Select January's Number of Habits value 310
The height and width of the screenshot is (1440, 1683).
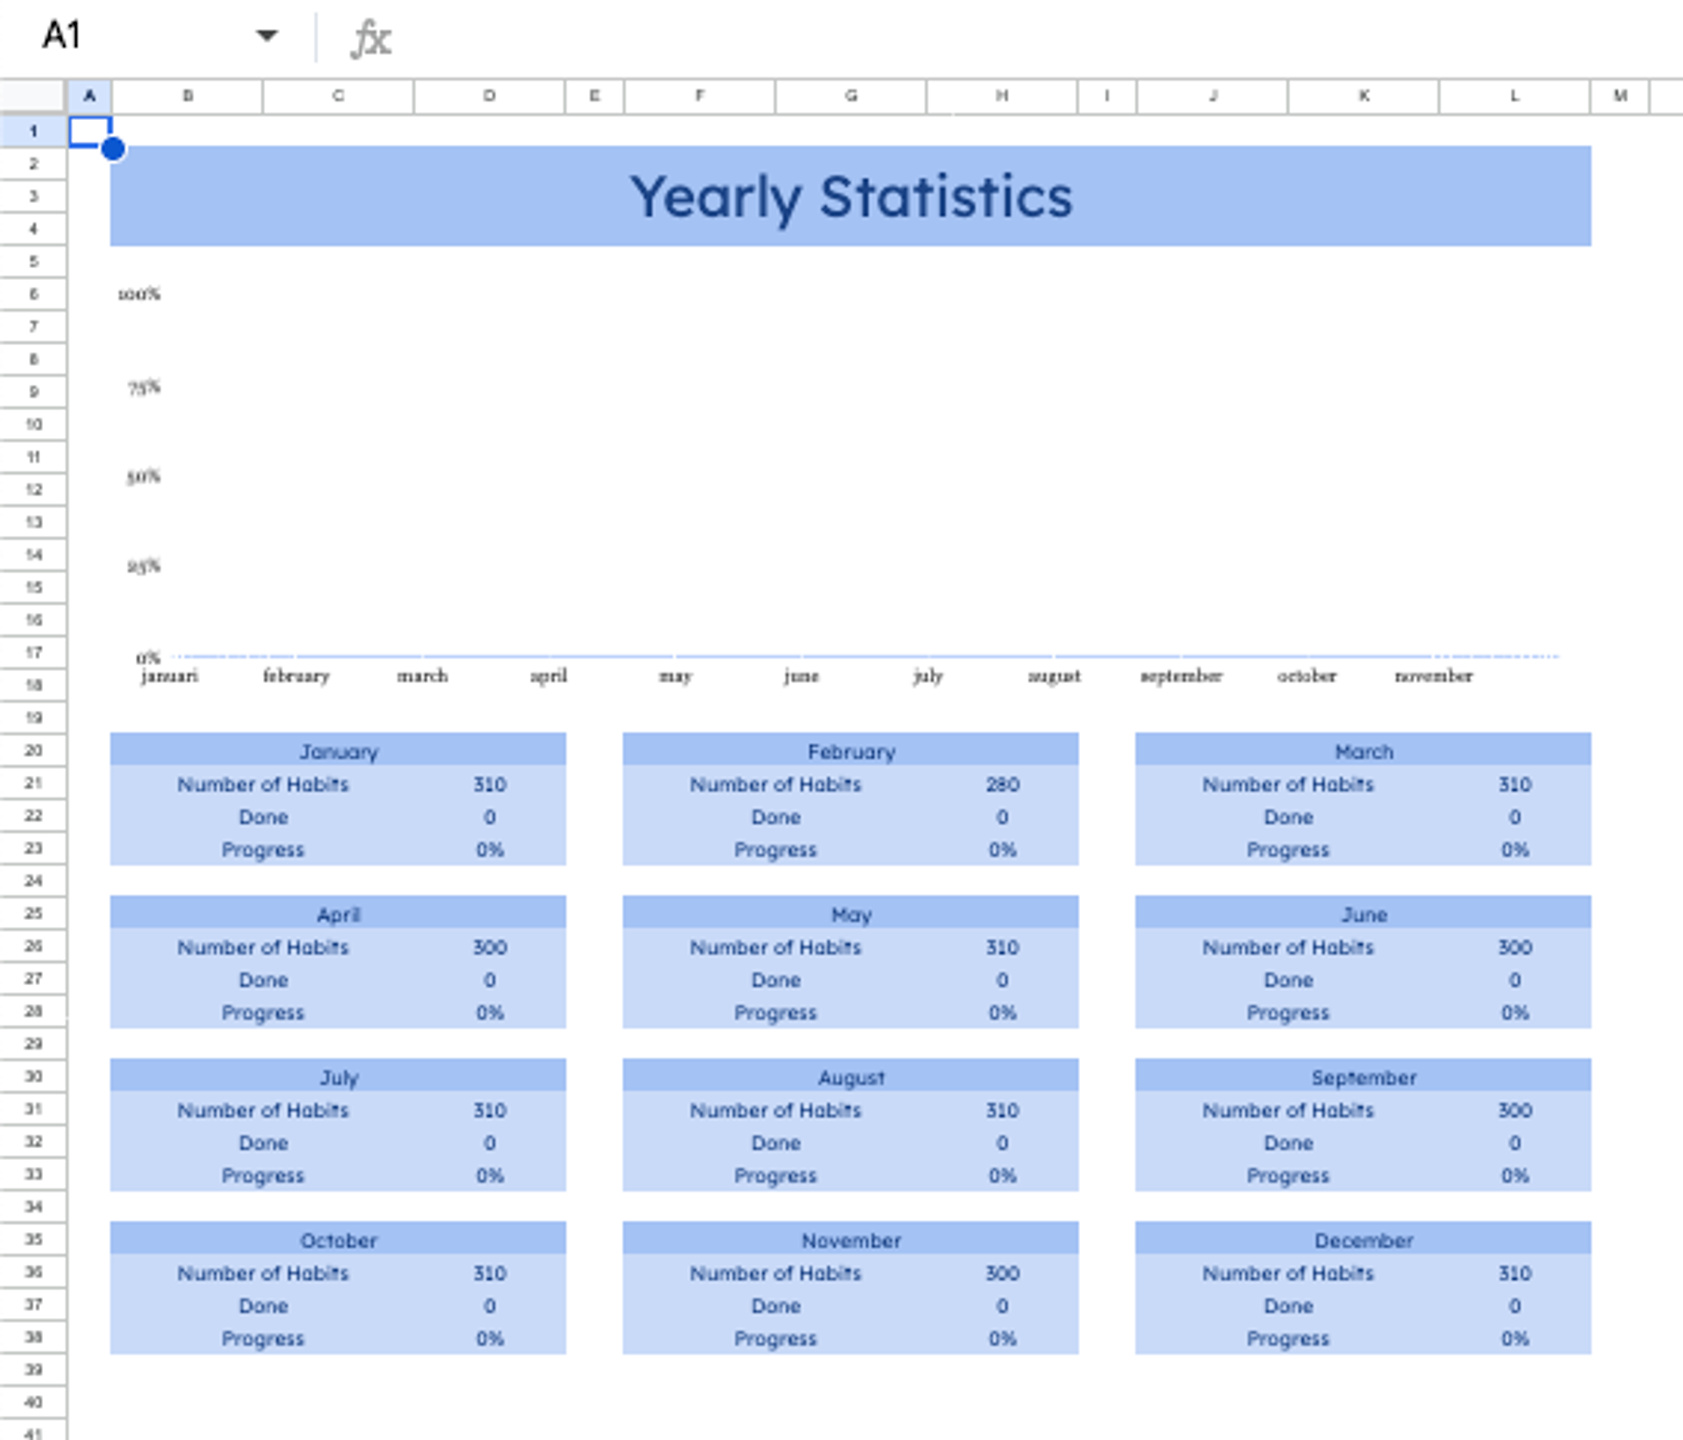point(490,784)
